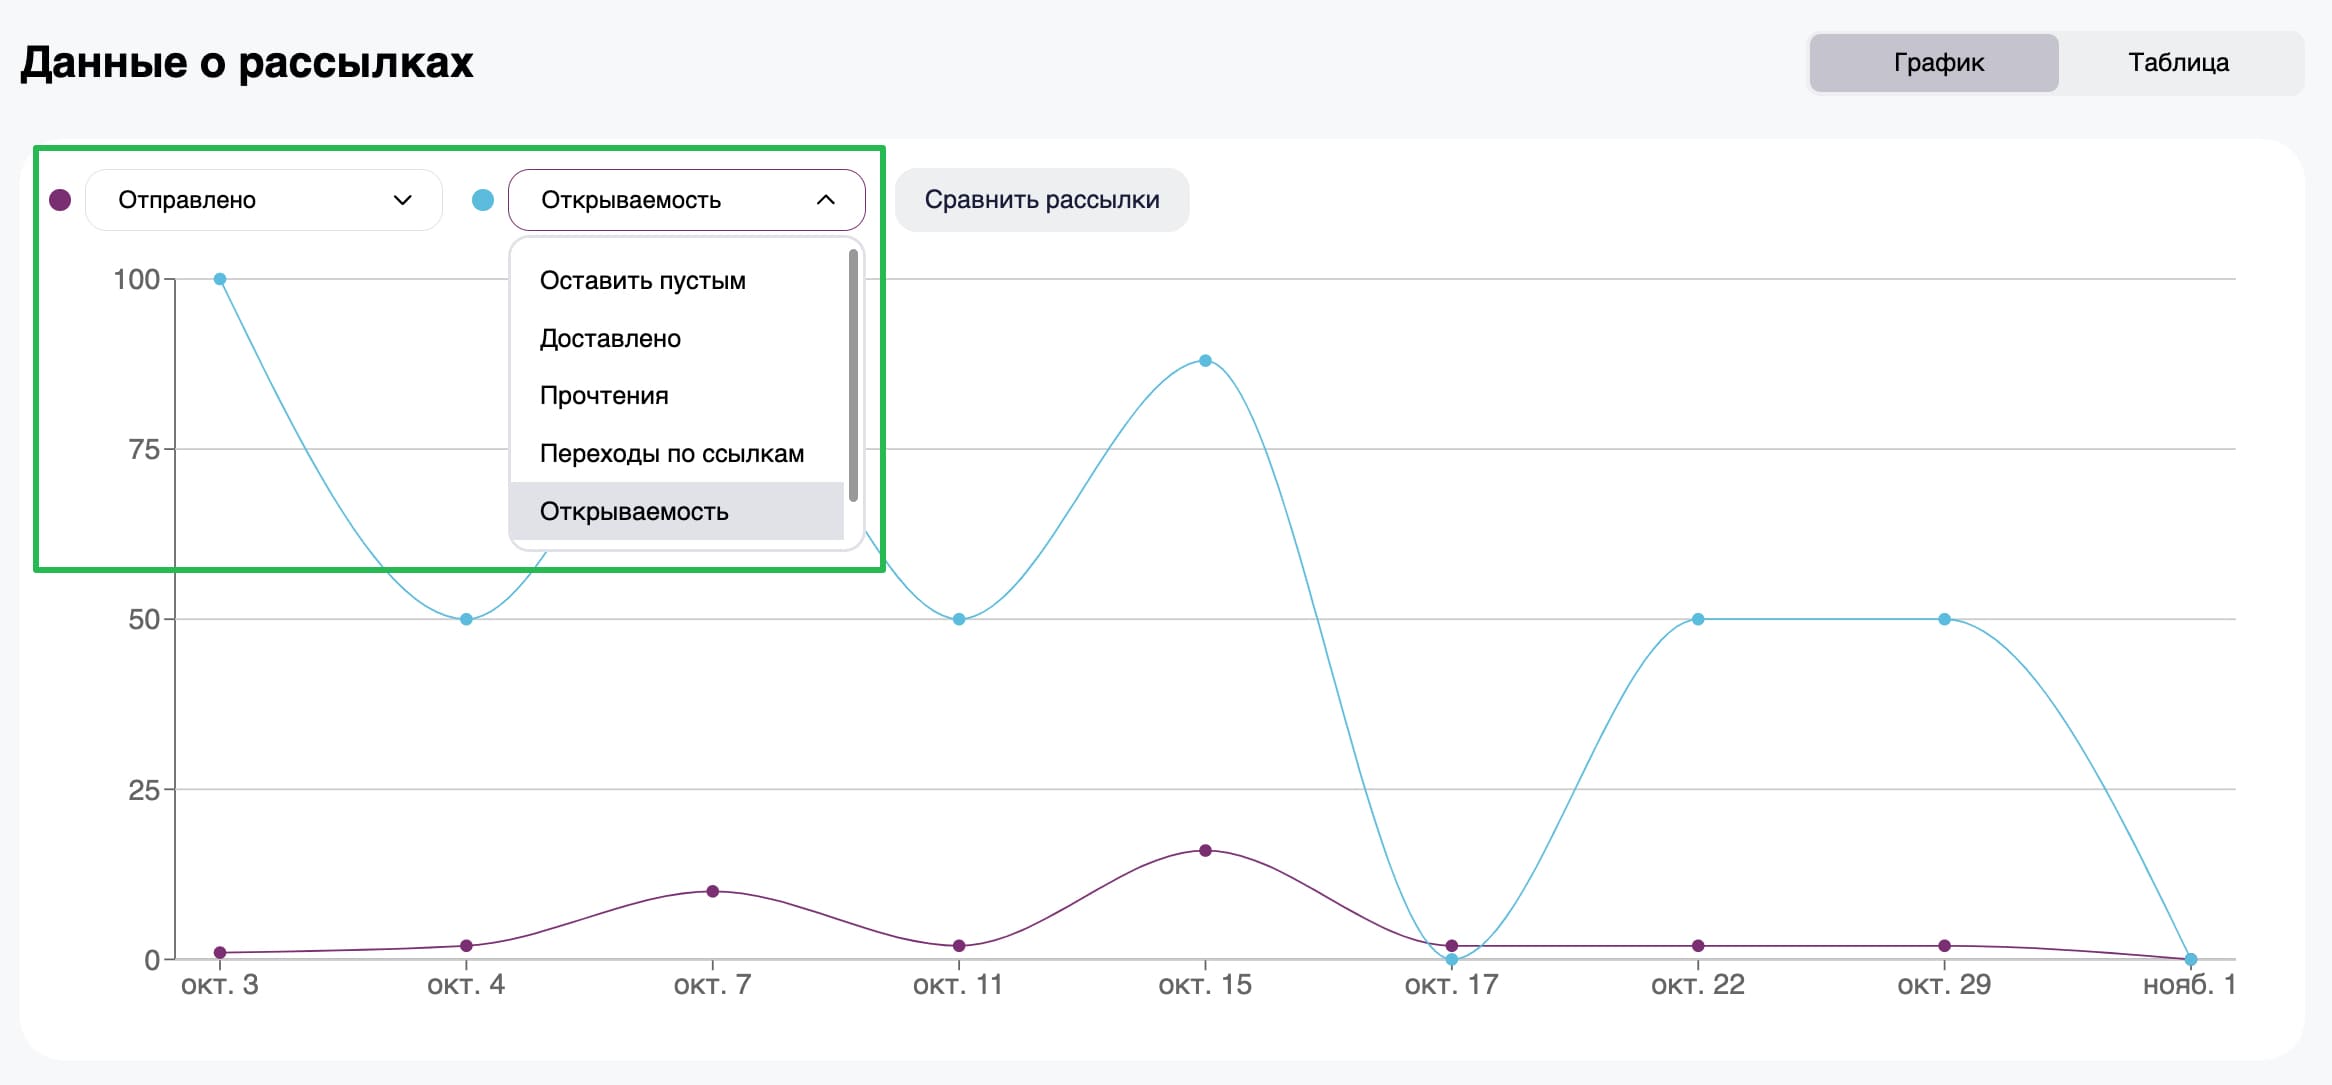Click blue data point at нояб. 1
The image size is (2332, 1085).
2191,959
